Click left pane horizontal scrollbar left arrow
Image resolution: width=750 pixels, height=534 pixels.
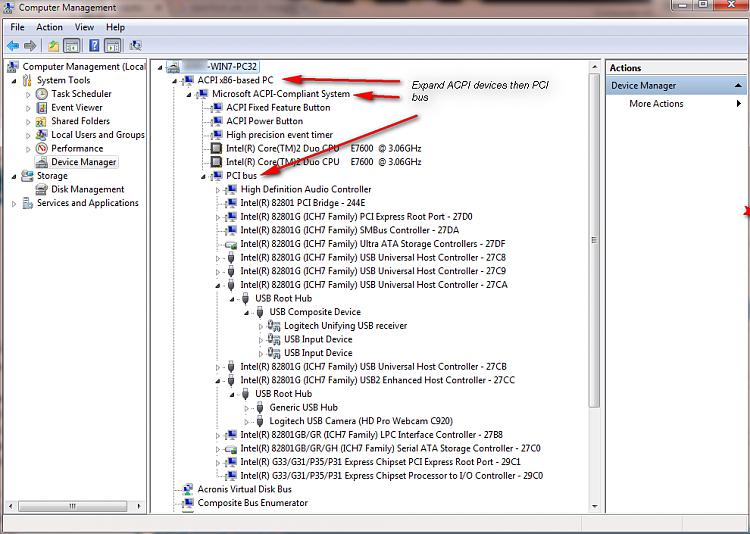(11, 506)
